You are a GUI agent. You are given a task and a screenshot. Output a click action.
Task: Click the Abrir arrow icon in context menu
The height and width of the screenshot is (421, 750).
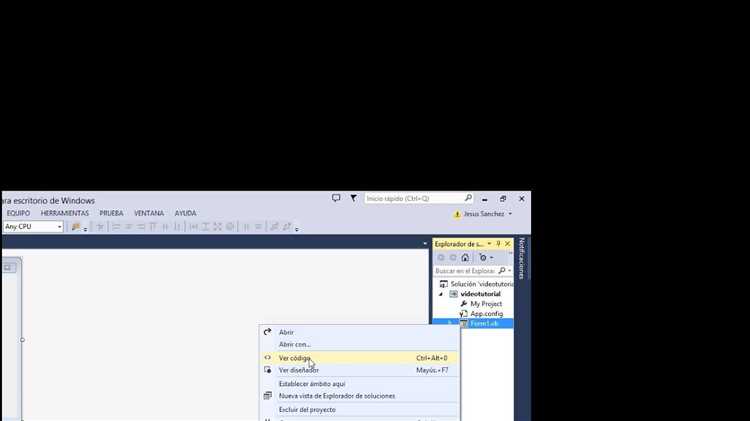coord(267,332)
